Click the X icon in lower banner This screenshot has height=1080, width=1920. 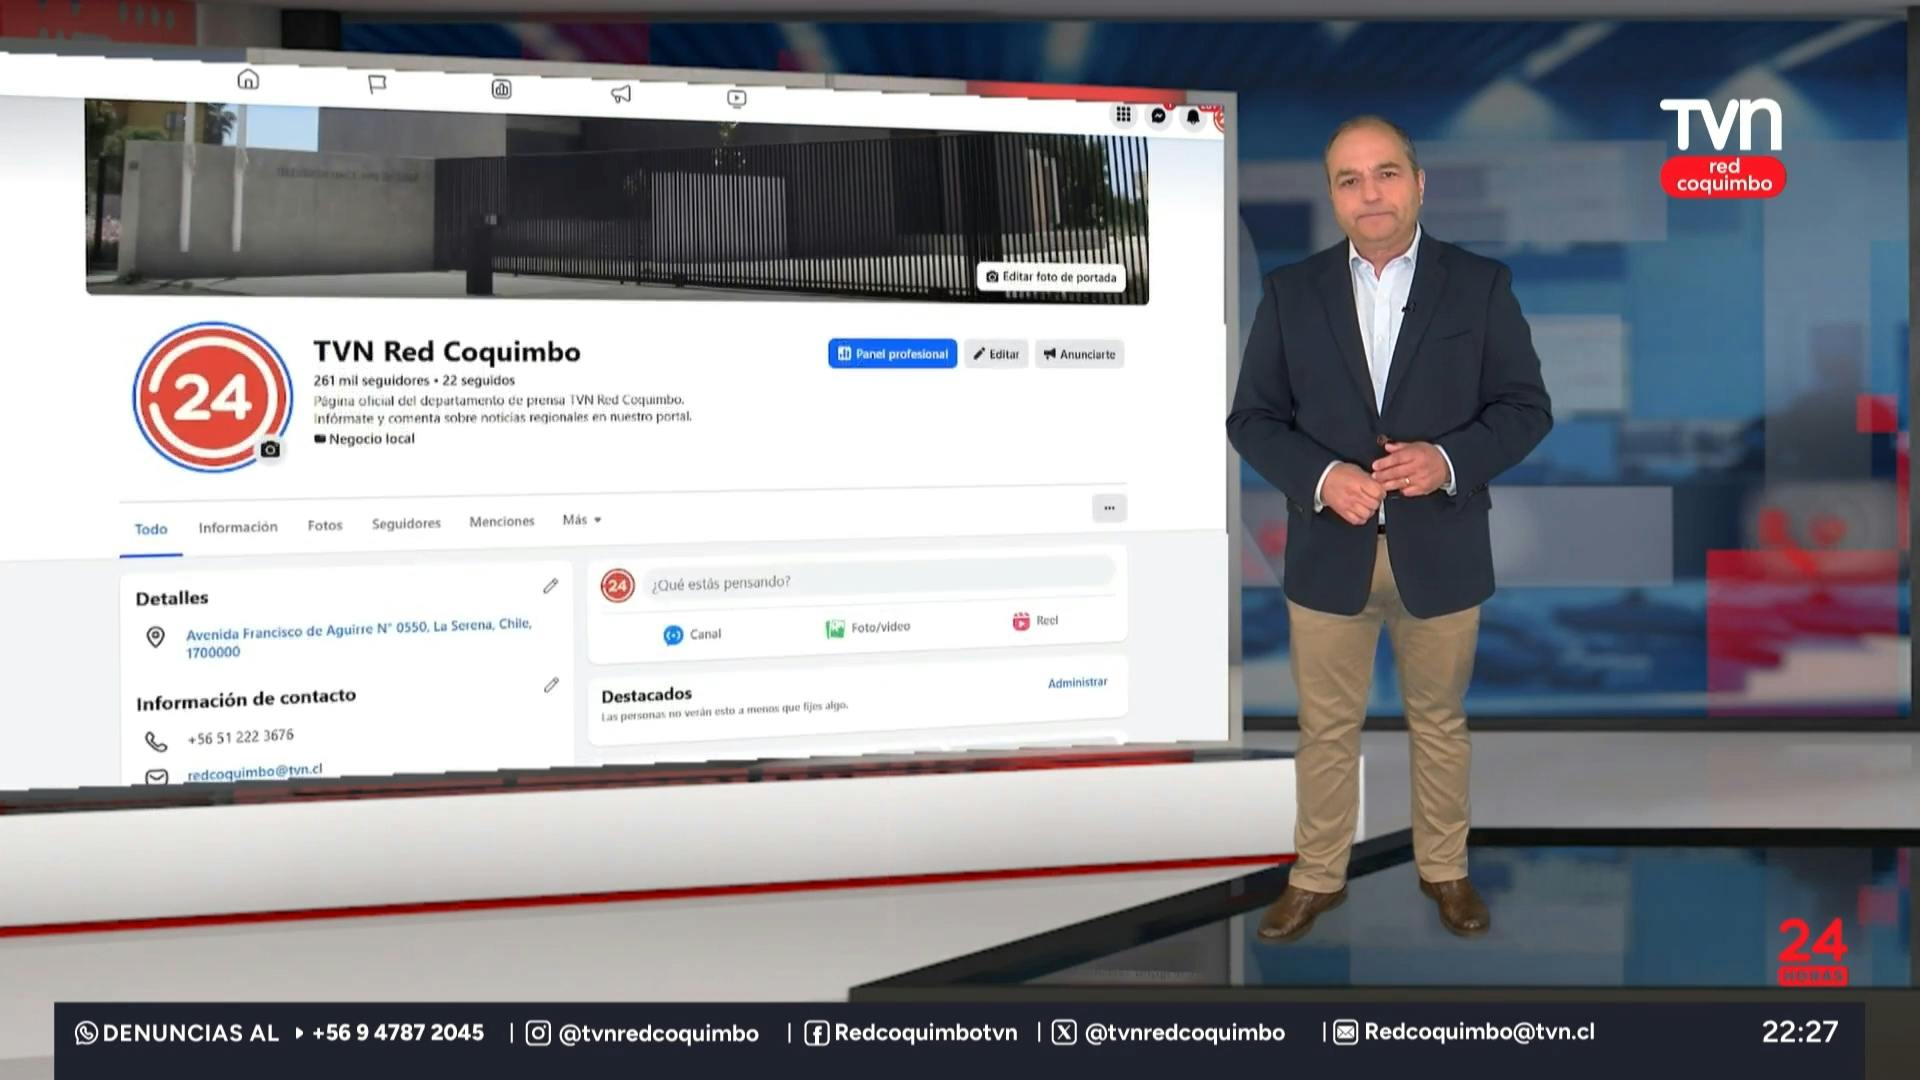pos(1064,1032)
